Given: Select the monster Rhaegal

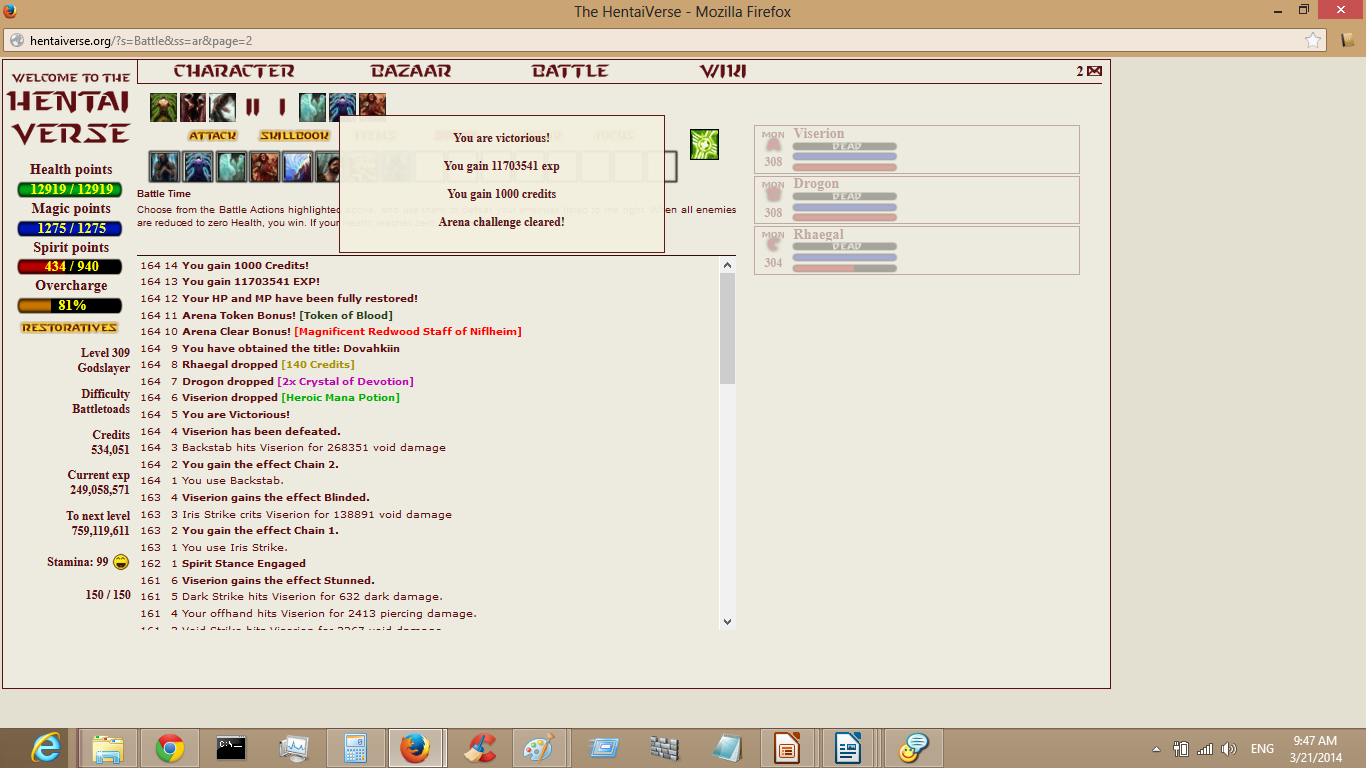Looking at the screenshot, I should pos(917,250).
